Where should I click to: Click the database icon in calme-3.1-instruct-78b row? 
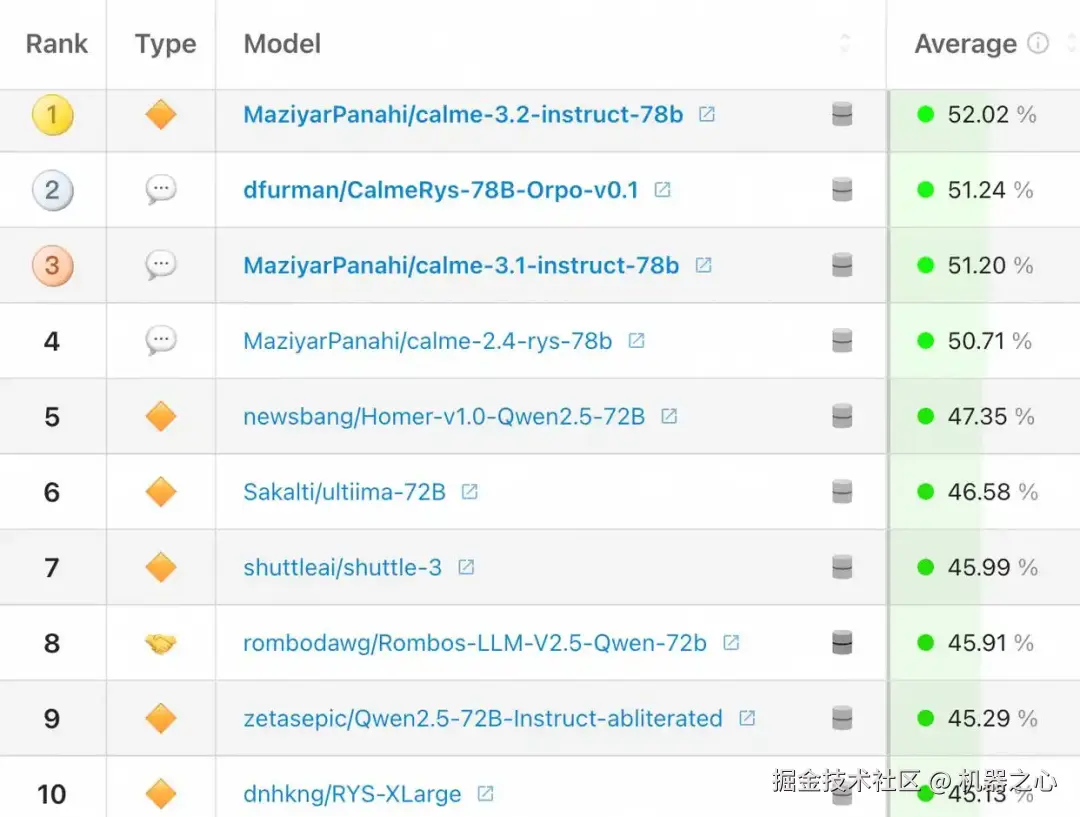click(842, 265)
